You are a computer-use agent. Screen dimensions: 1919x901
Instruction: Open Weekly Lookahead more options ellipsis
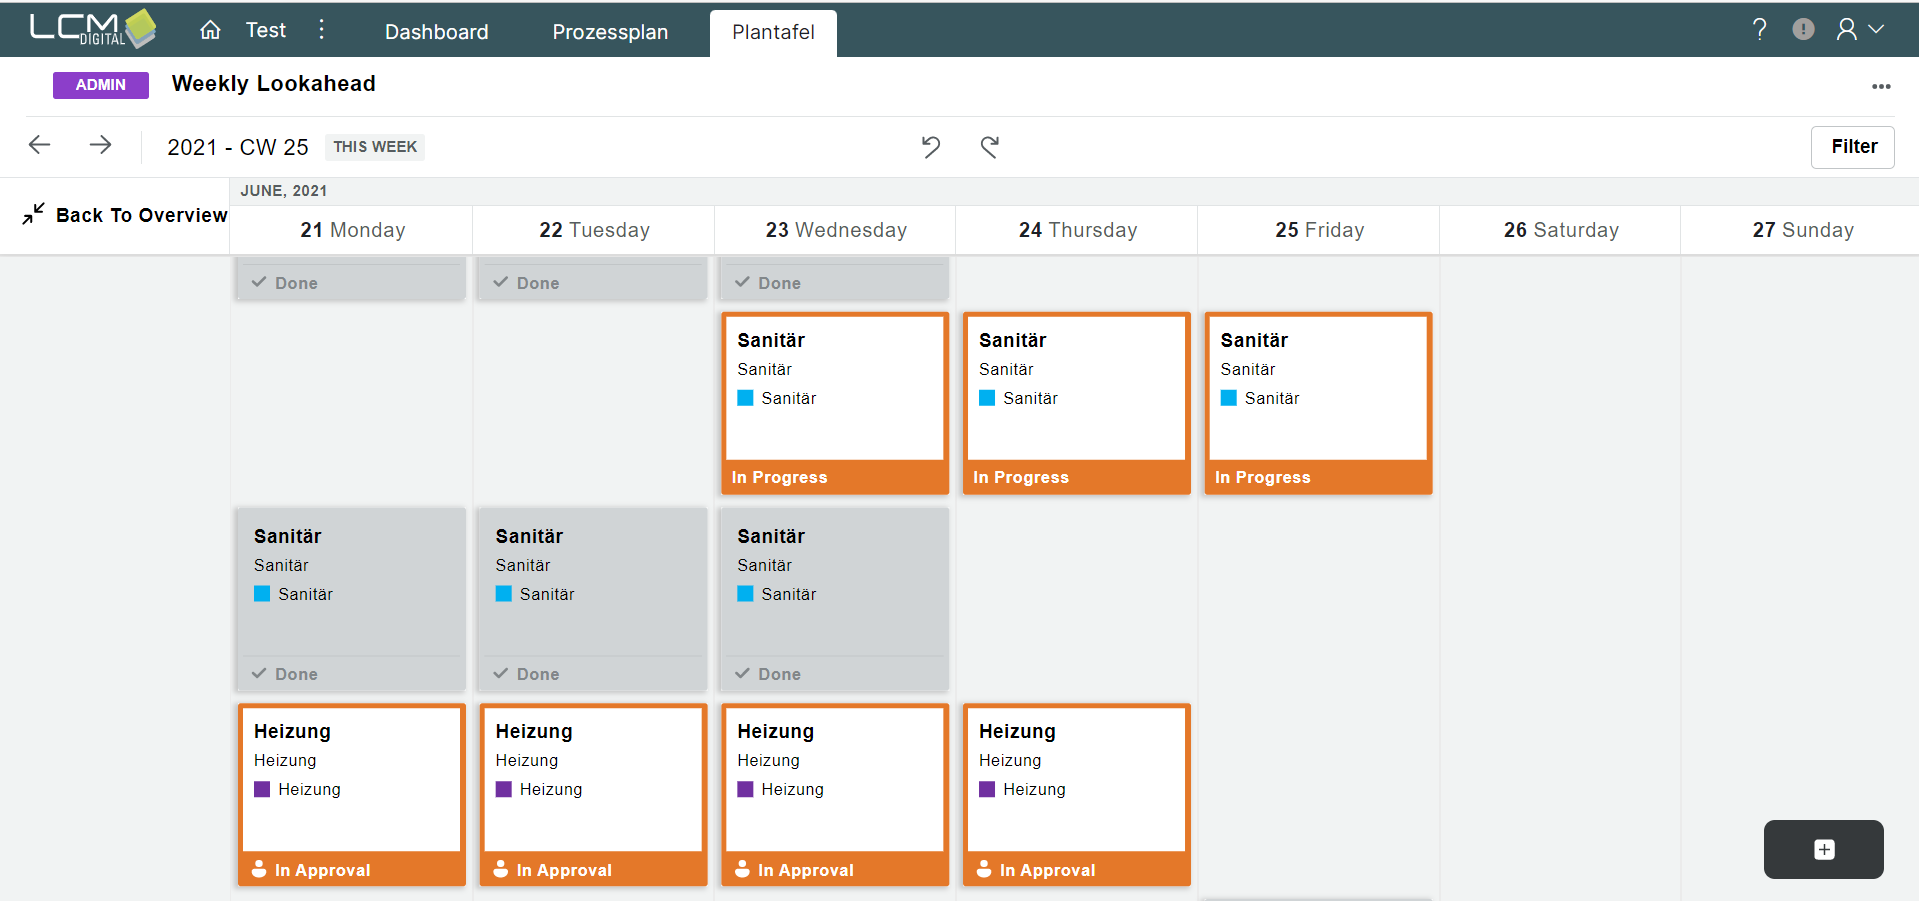coord(1881,86)
